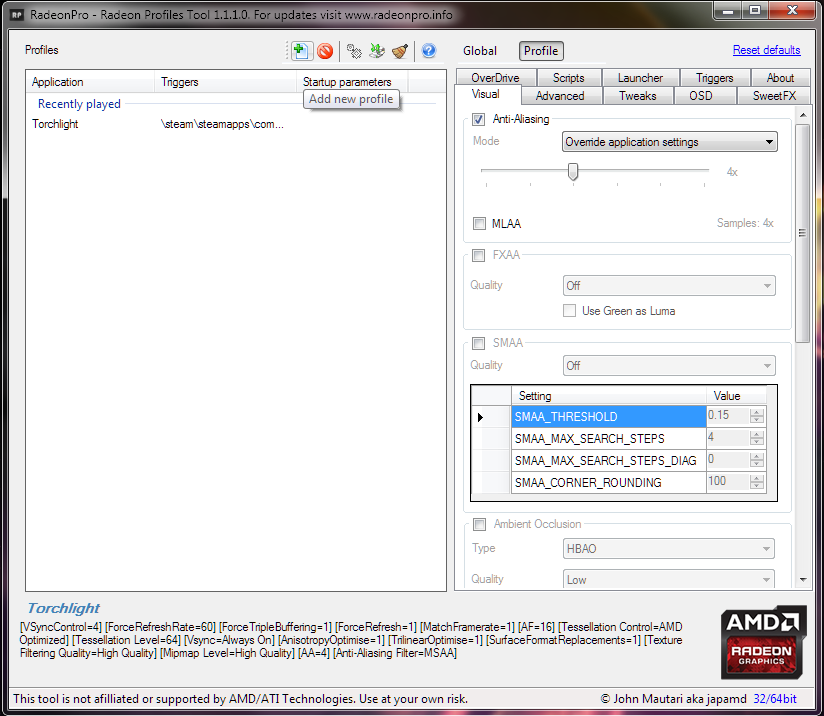This screenshot has height=716, width=824.
Task: Open the Launcher tab
Action: click(640, 78)
